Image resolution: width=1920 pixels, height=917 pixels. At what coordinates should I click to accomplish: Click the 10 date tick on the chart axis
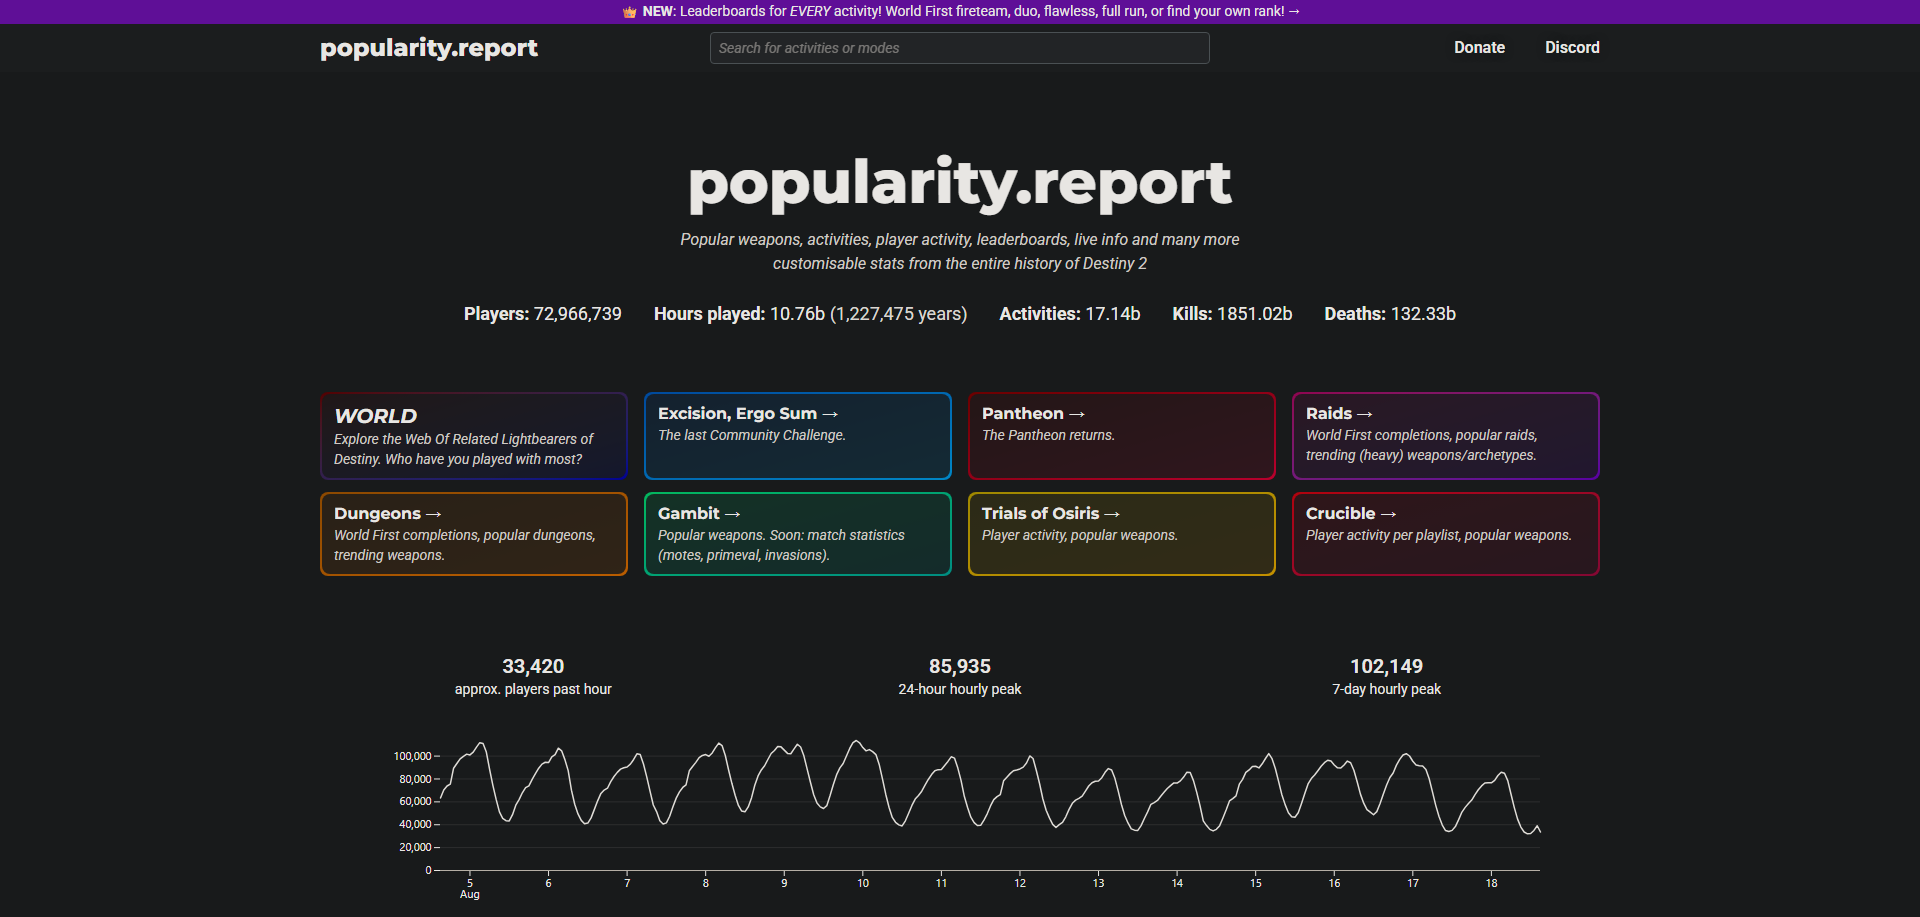click(x=863, y=883)
